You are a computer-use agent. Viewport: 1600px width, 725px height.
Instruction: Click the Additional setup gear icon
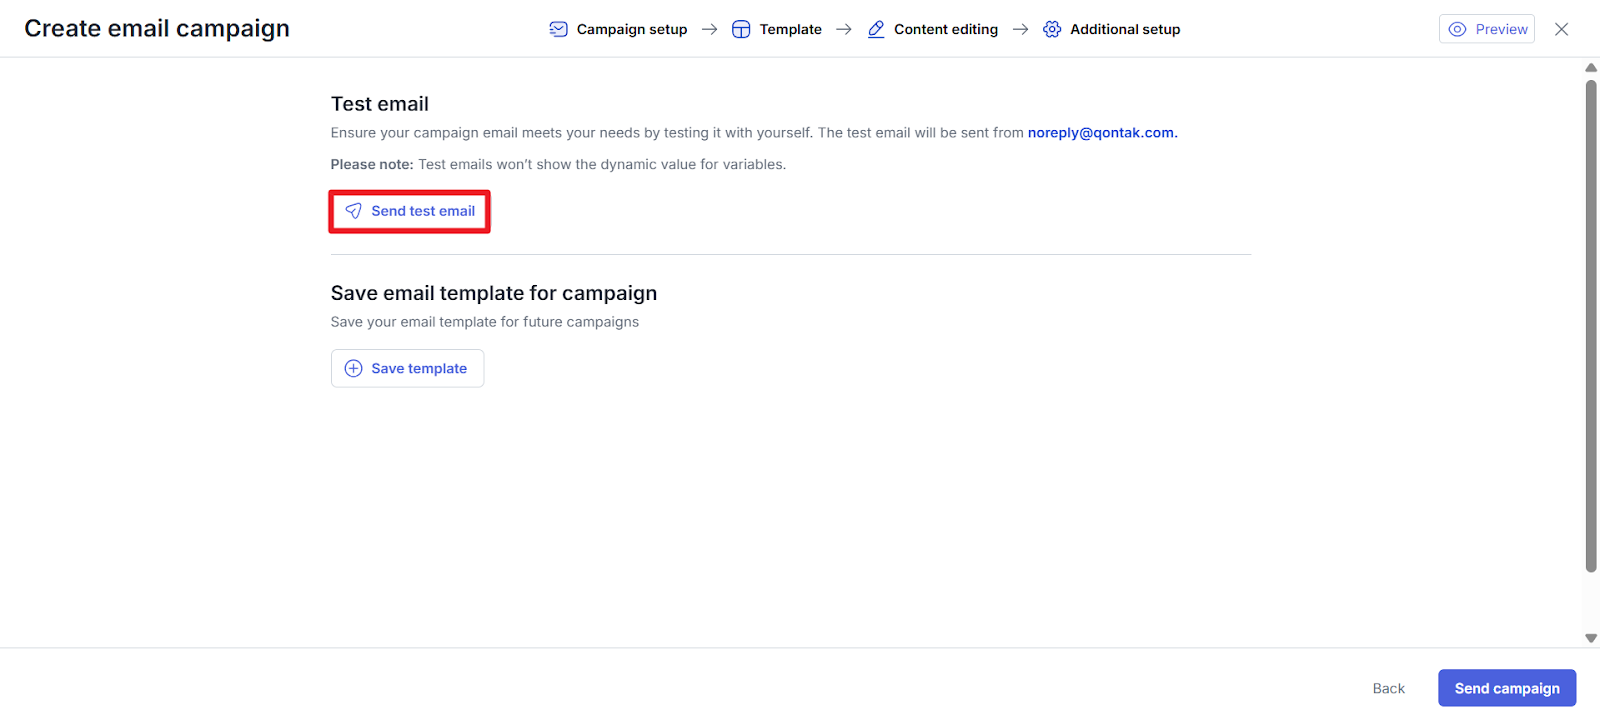click(1052, 29)
